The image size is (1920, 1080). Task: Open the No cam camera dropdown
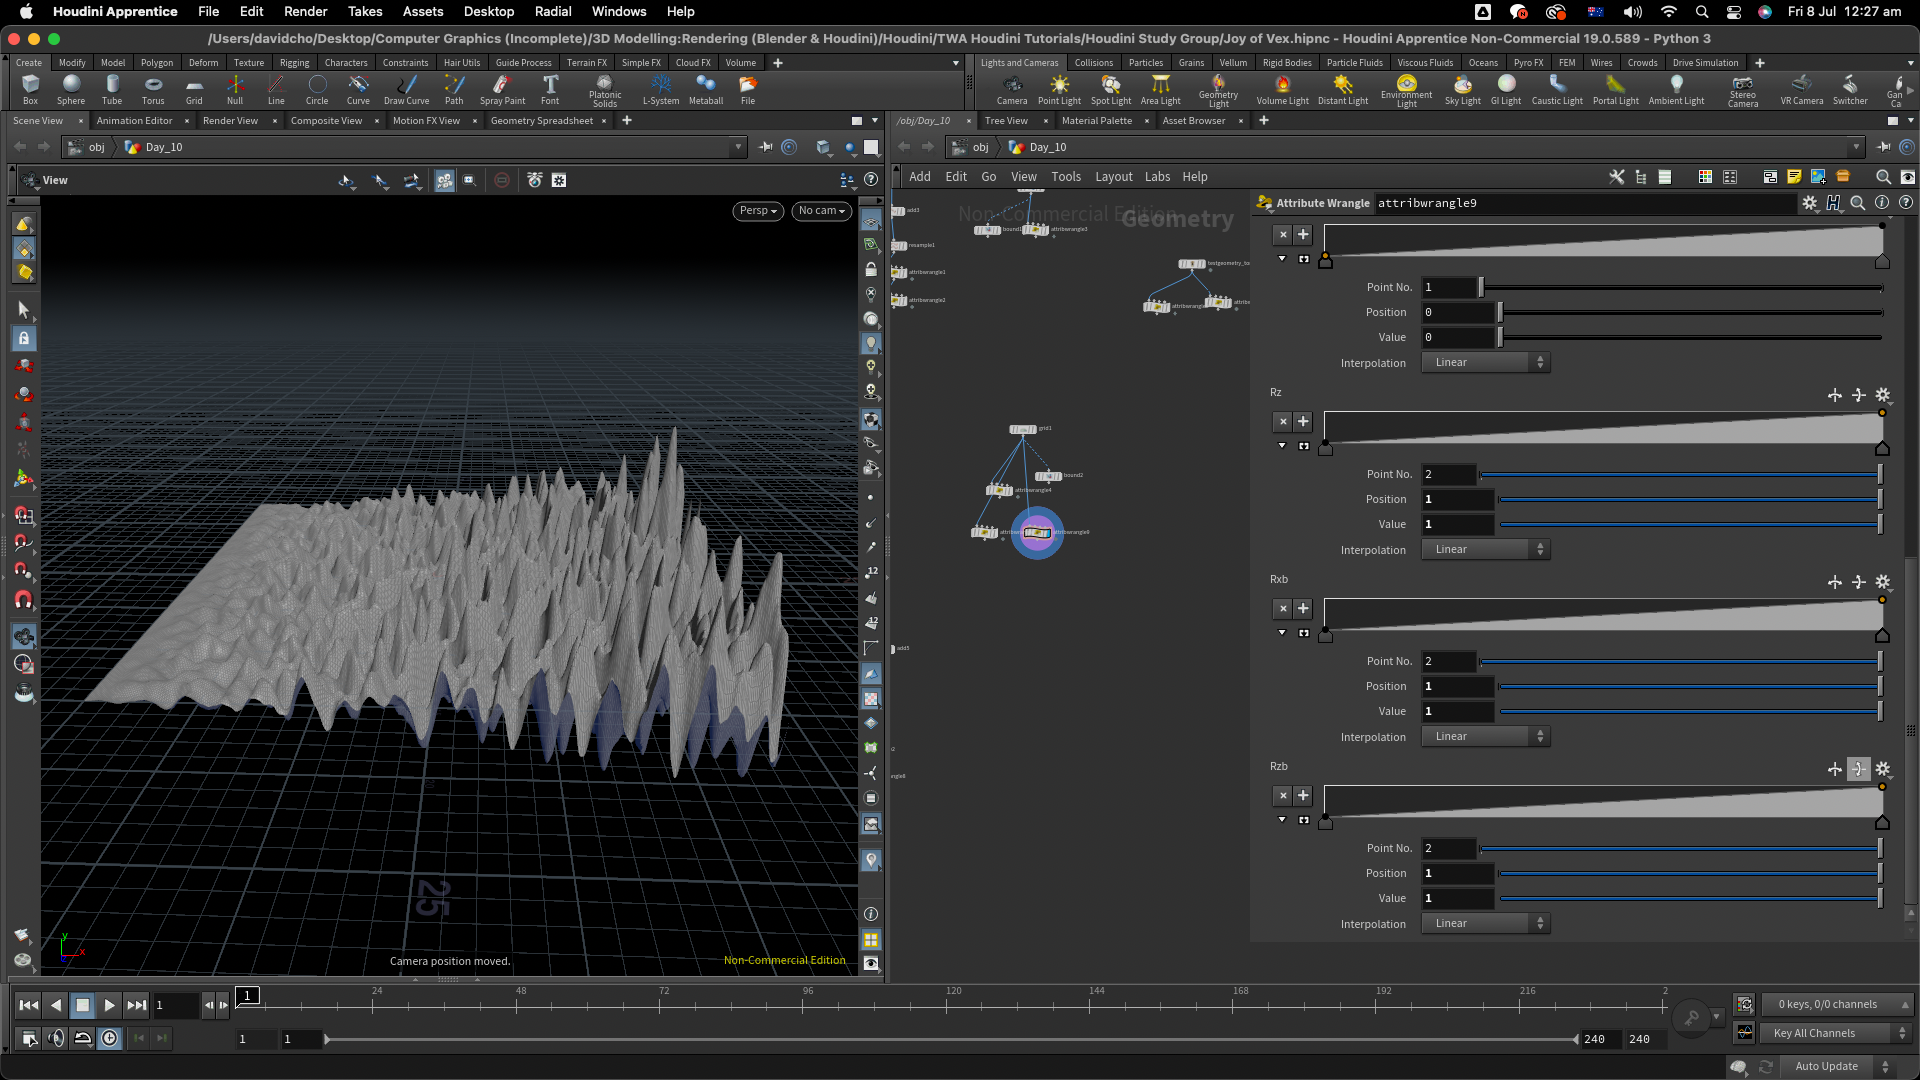tap(821, 211)
